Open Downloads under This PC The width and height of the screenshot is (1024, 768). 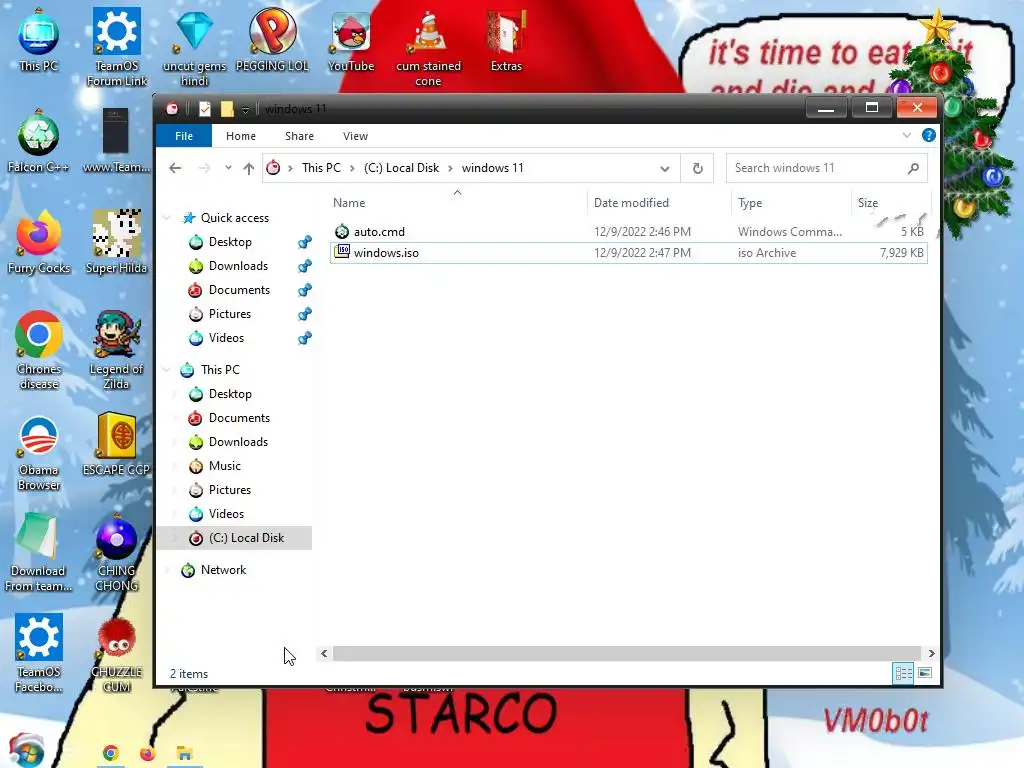[238, 442]
